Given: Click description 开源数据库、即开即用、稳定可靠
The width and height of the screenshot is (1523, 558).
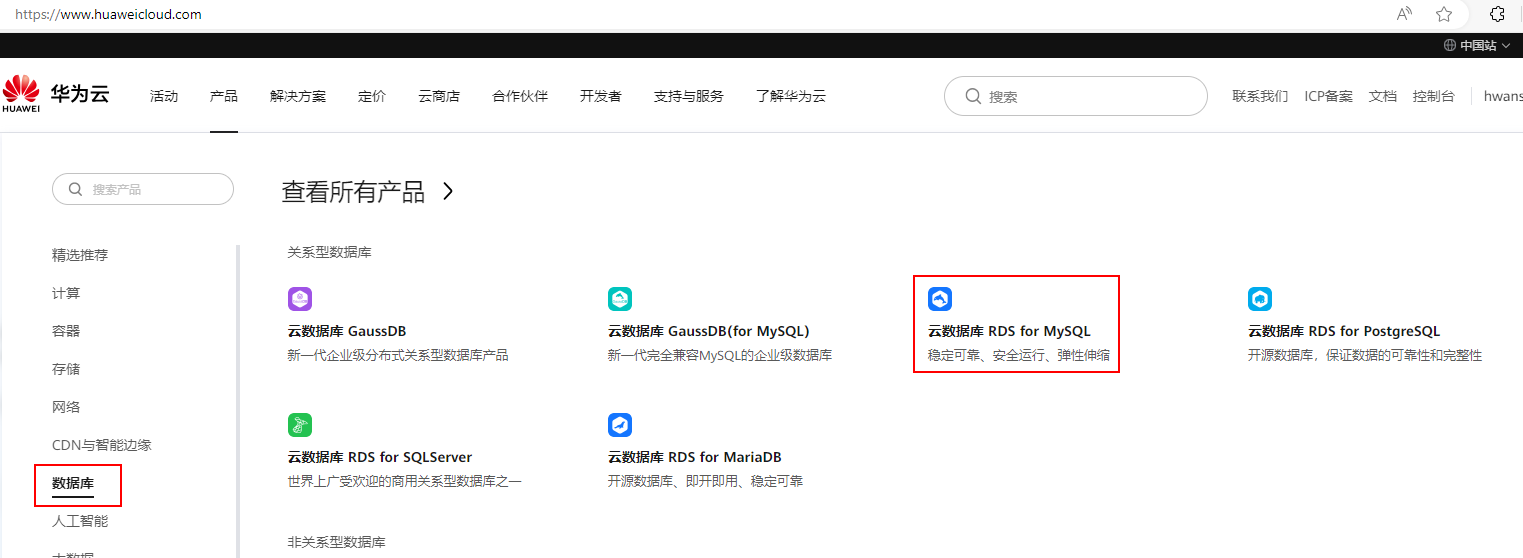Looking at the screenshot, I should coord(705,481).
